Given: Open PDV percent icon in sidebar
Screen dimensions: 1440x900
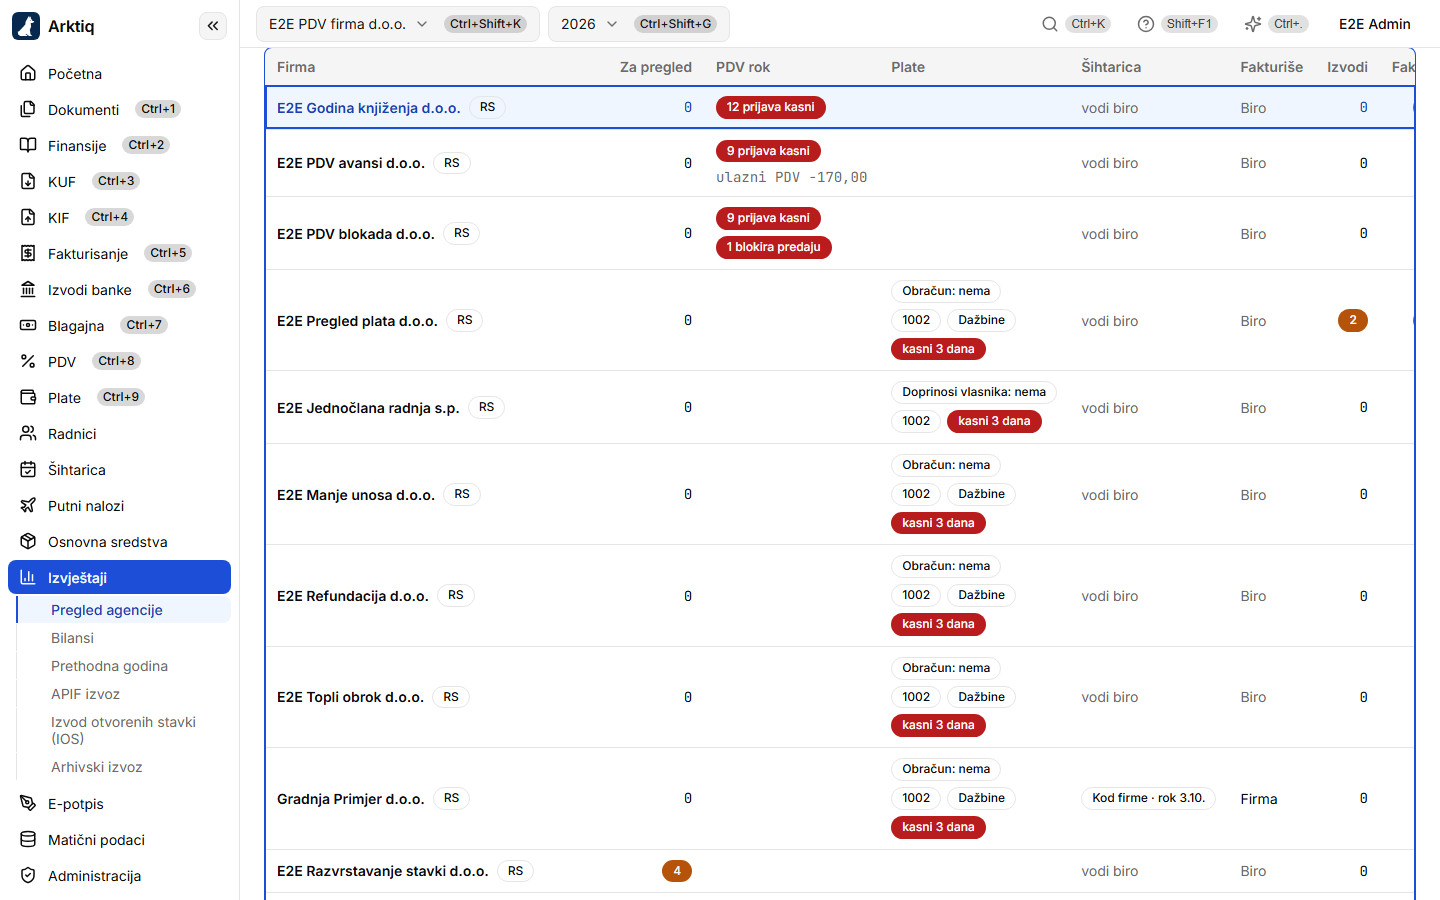Looking at the screenshot, I should click(28, 362).
